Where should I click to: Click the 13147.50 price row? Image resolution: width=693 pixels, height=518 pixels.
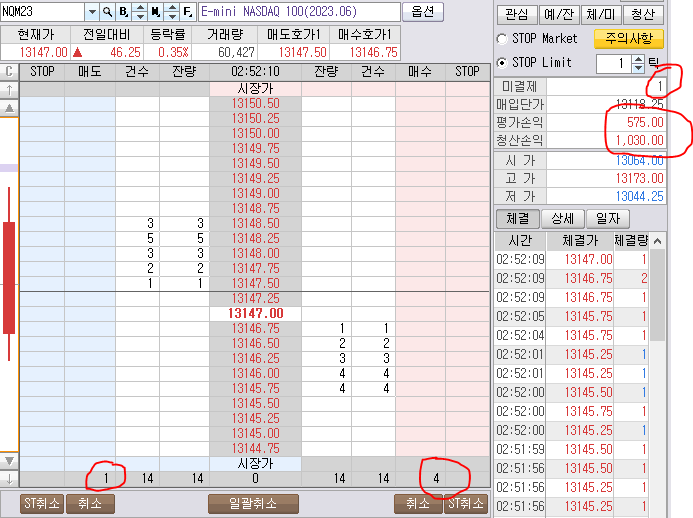(255, 283)
